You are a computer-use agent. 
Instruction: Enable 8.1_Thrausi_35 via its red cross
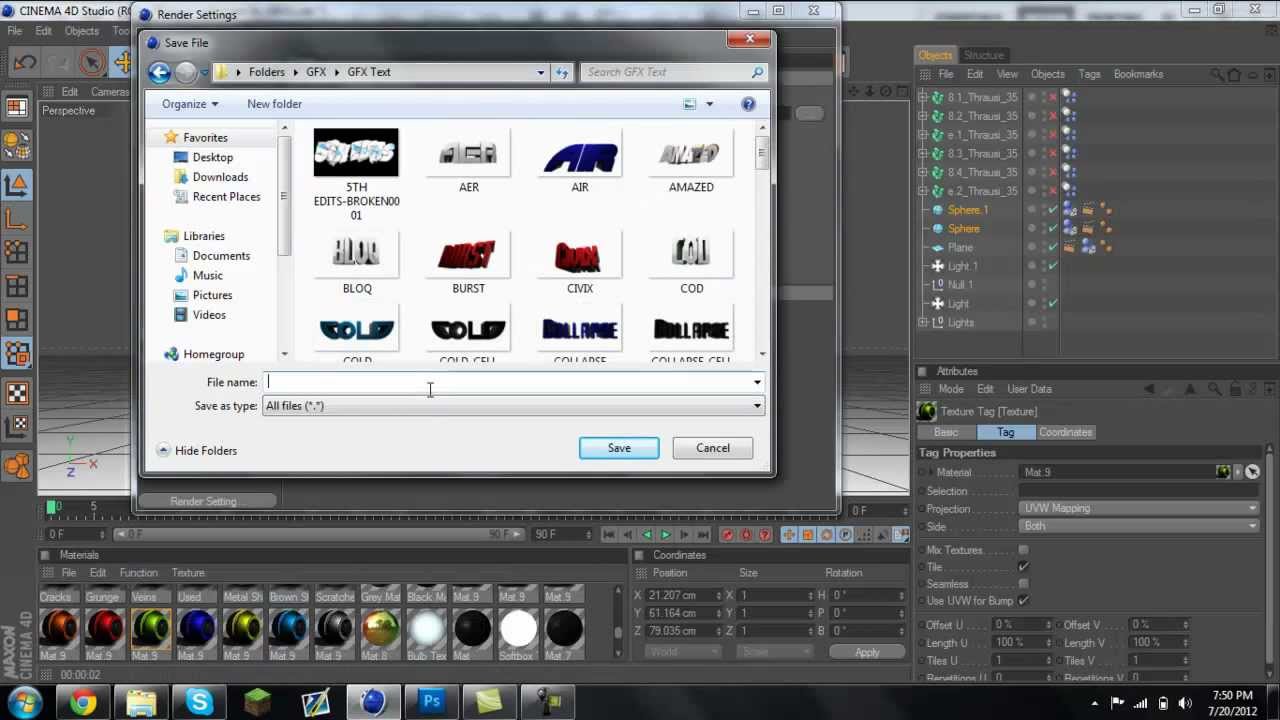tap(1053, 98)
